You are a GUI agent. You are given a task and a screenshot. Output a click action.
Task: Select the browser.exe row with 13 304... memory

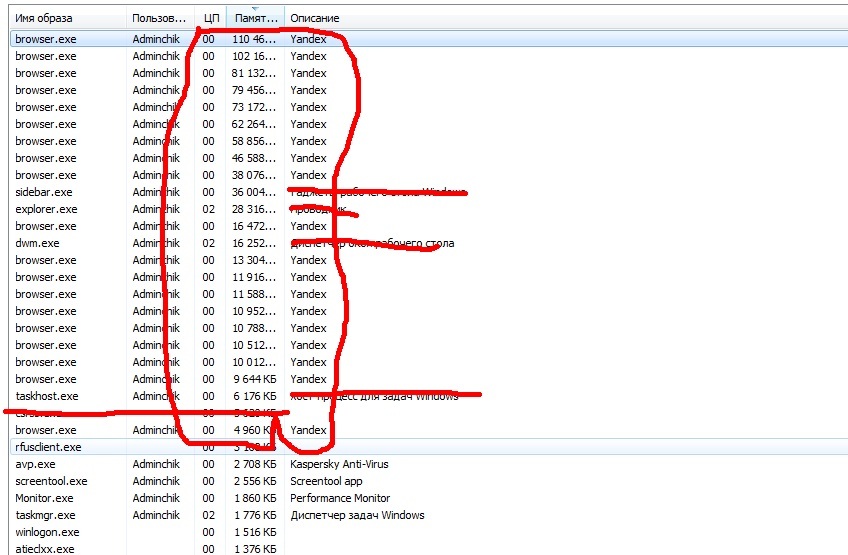(x=429, y=260)
